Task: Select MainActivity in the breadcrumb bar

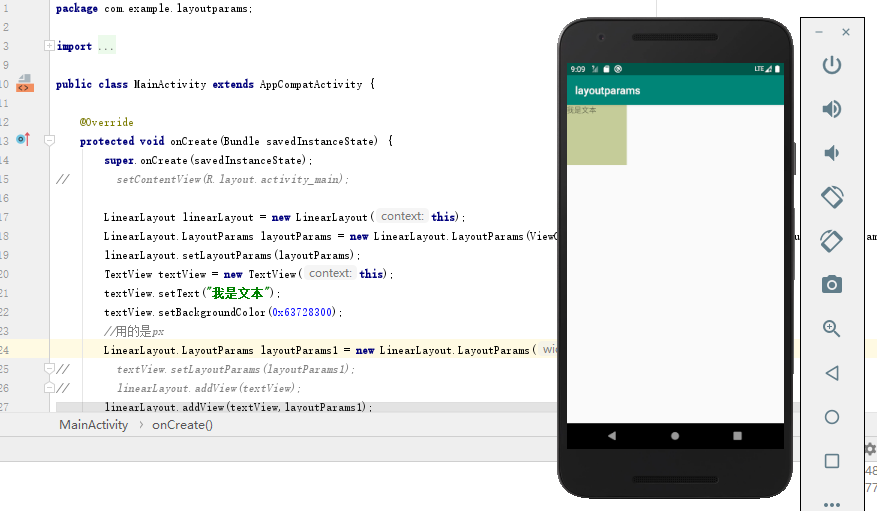Action: coord(93,425)
